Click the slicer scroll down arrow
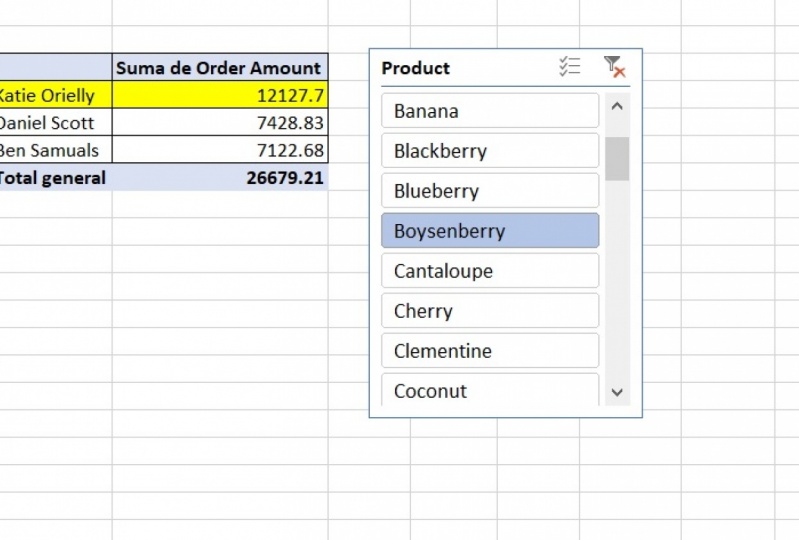 [x=617, y=392]
